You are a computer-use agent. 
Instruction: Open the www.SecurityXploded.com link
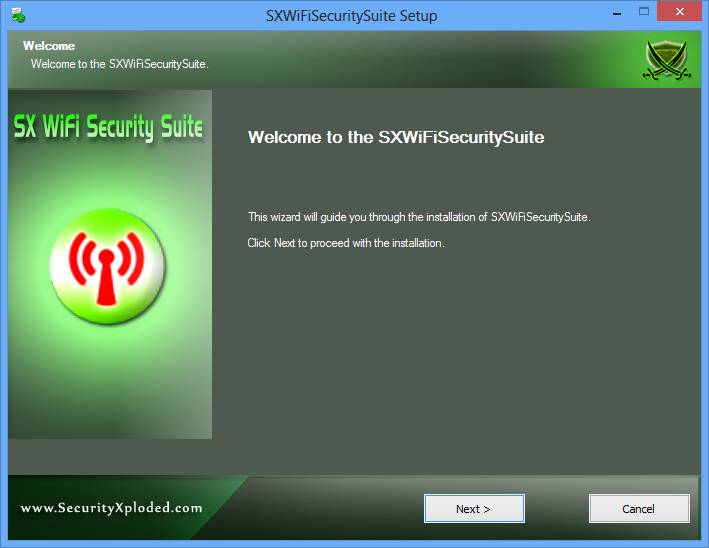[111, 508]
